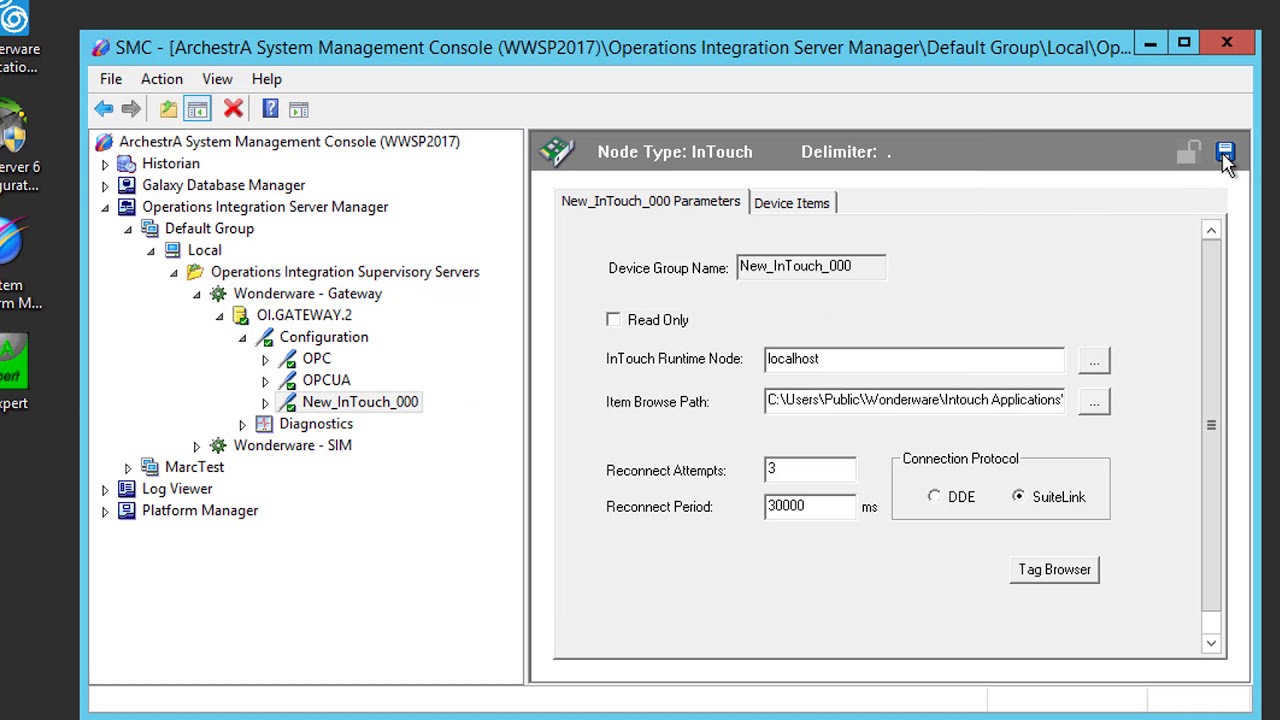Click the Item Browse Path field

click(x=914, y=401)
